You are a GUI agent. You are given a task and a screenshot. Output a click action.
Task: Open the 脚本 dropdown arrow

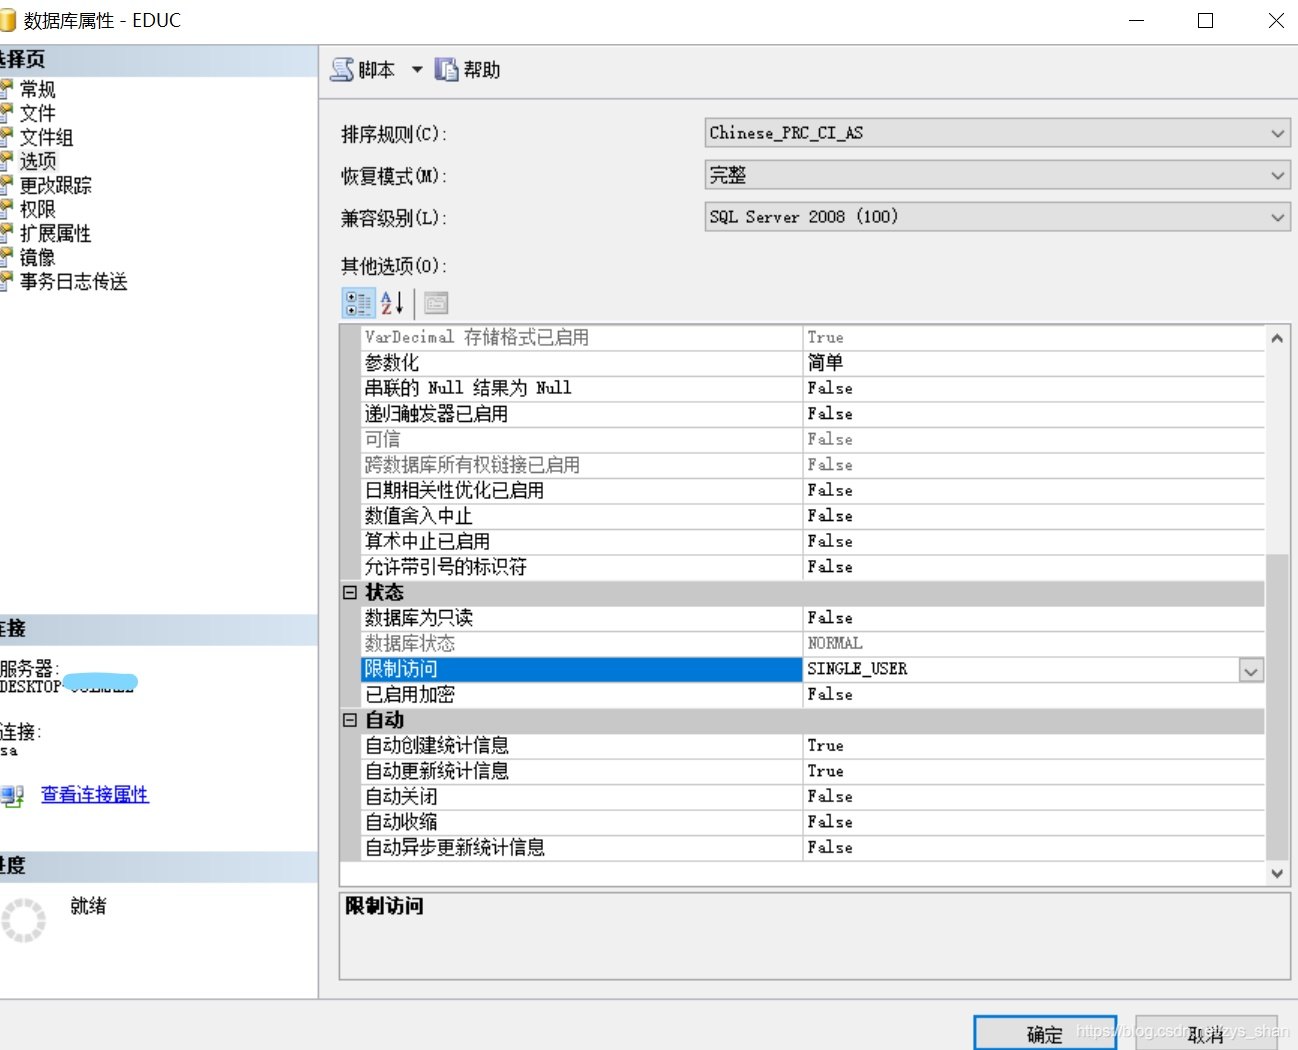417,69
